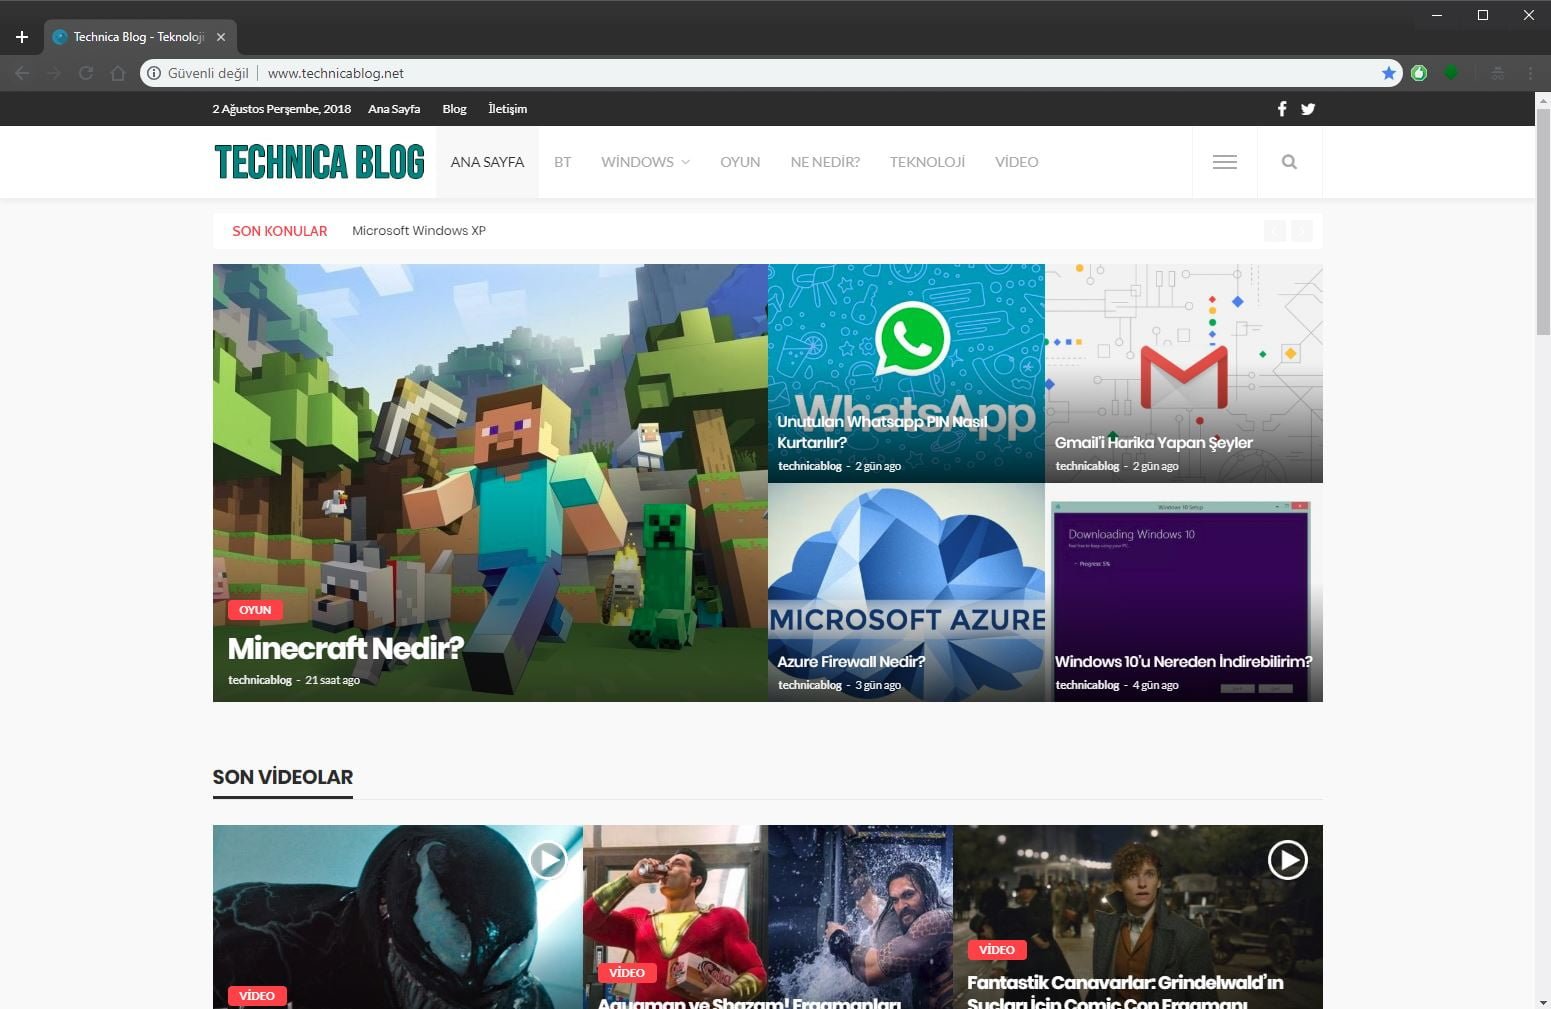Open the Twitter icon in top bar
The image size is (1551, 1009).
point(1308,109)
